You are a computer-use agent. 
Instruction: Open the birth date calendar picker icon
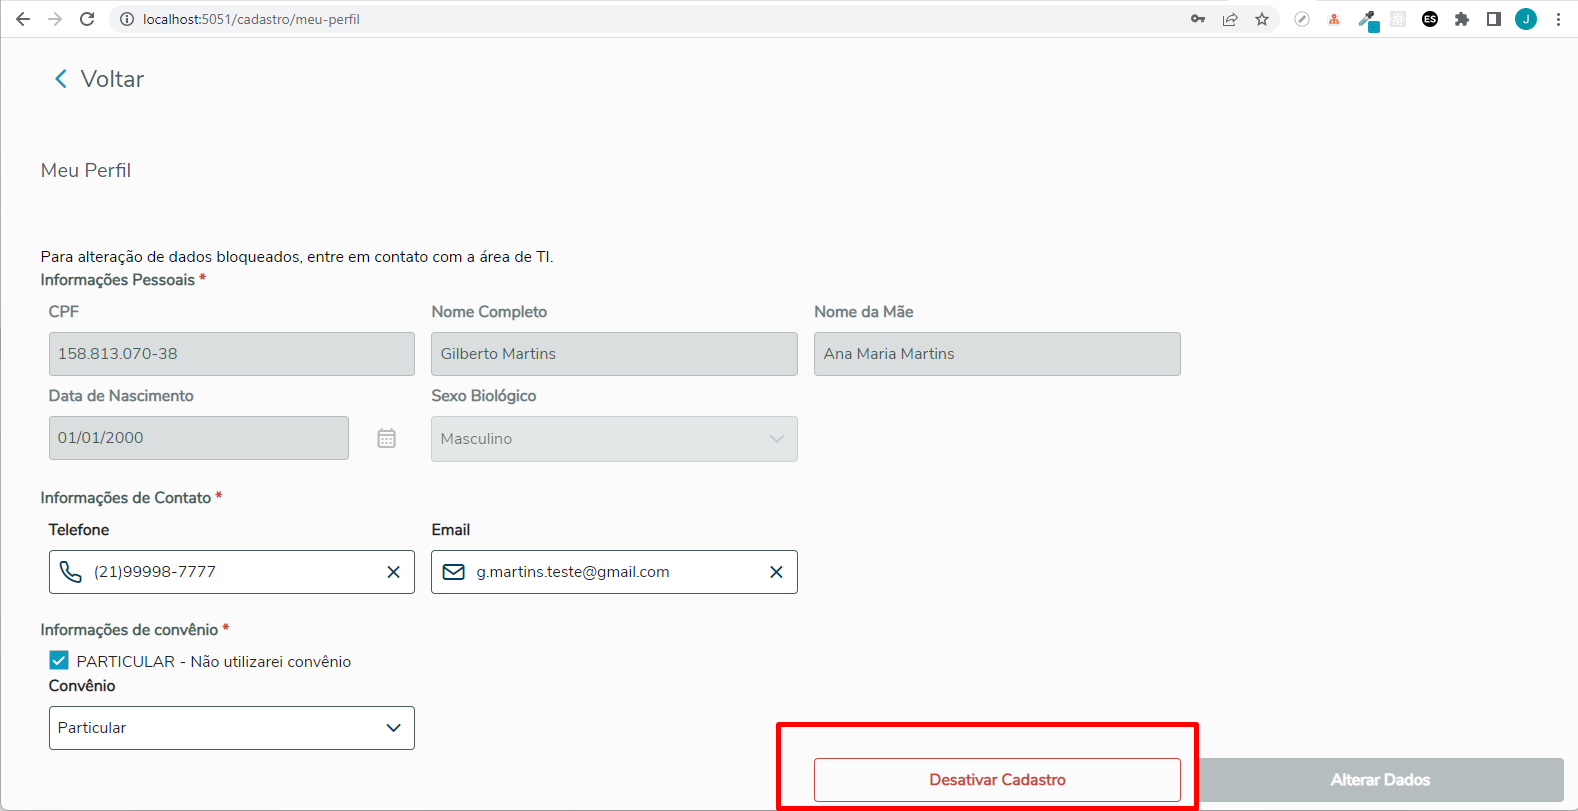tap(387, 438)
